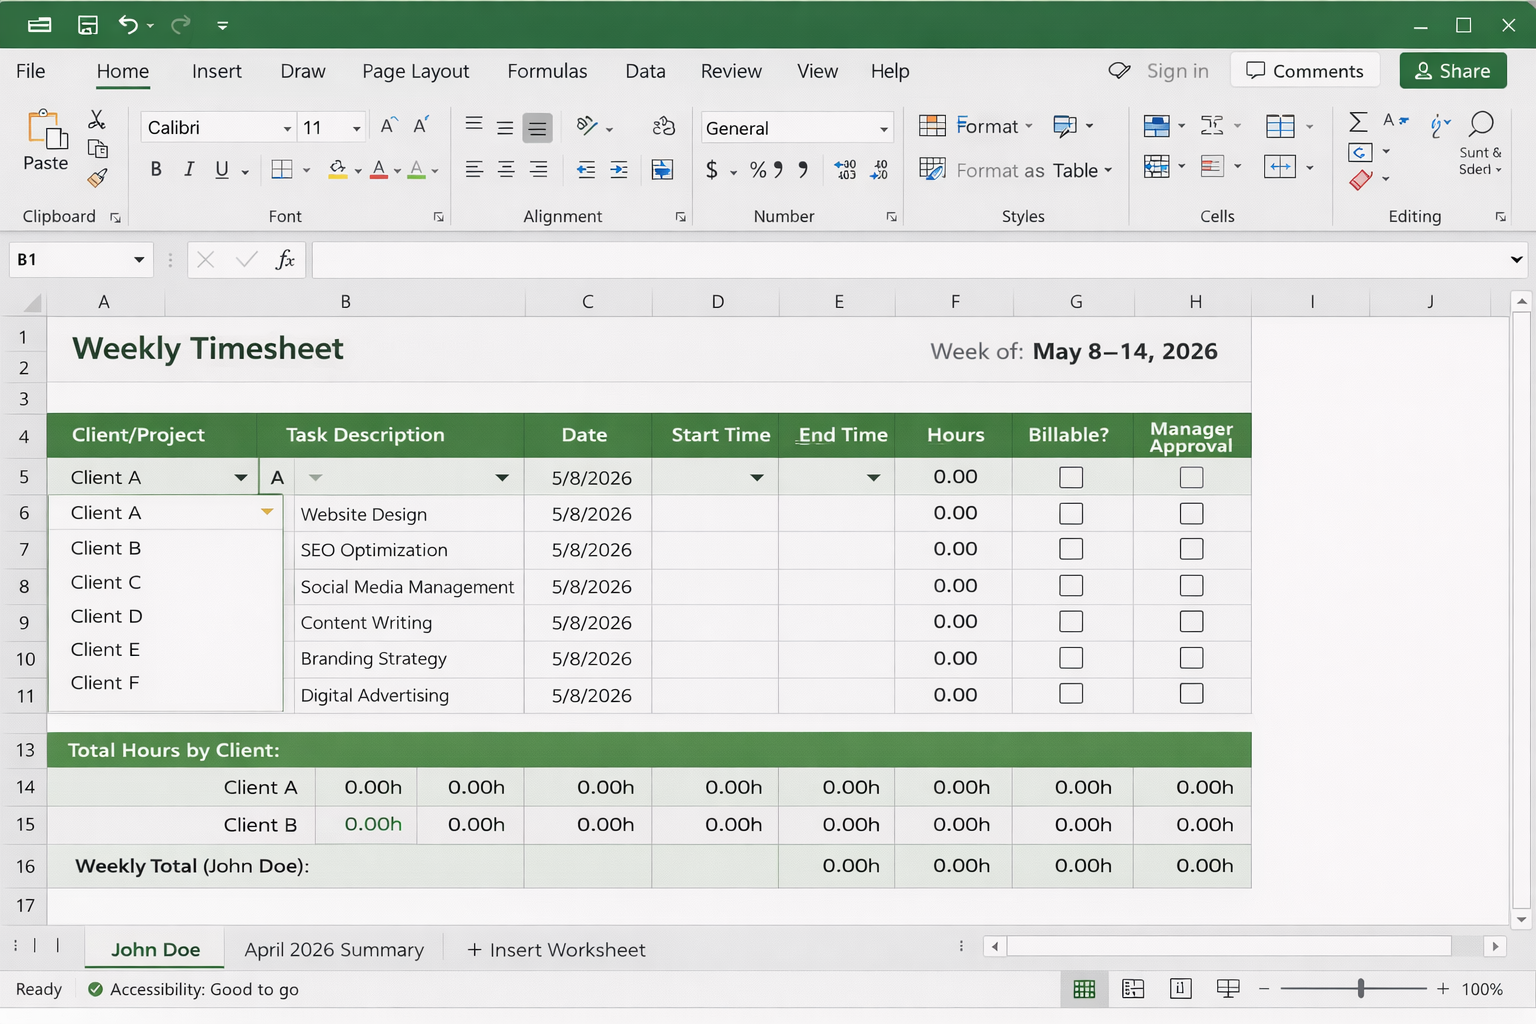
Task: Adjust the zoom slider handle
Action: coord(1361,989)
